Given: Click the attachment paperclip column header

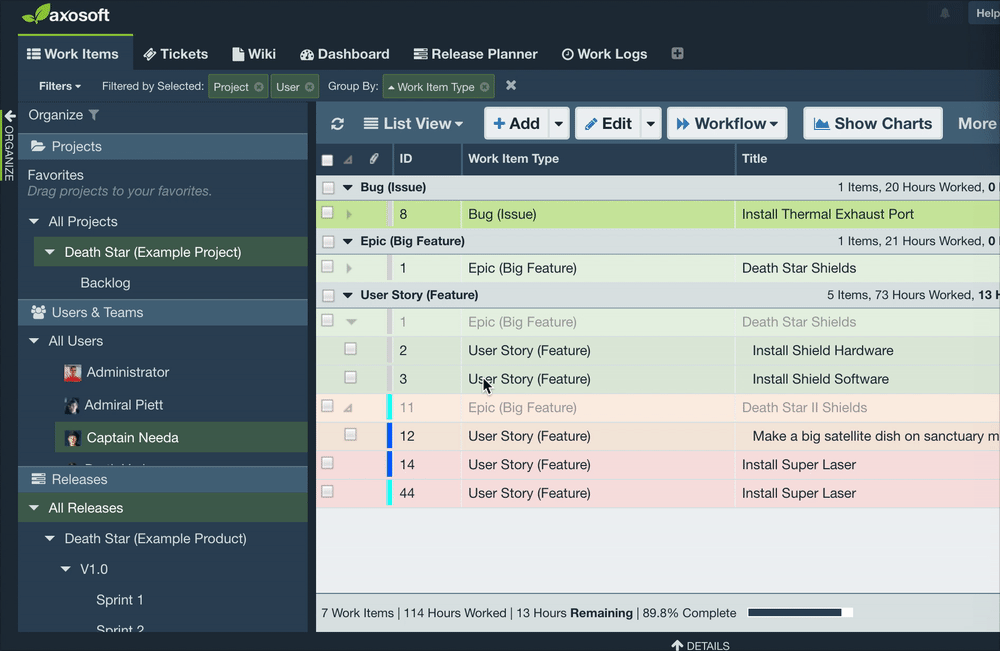Looking at the screenshot, I should (374, 159).
